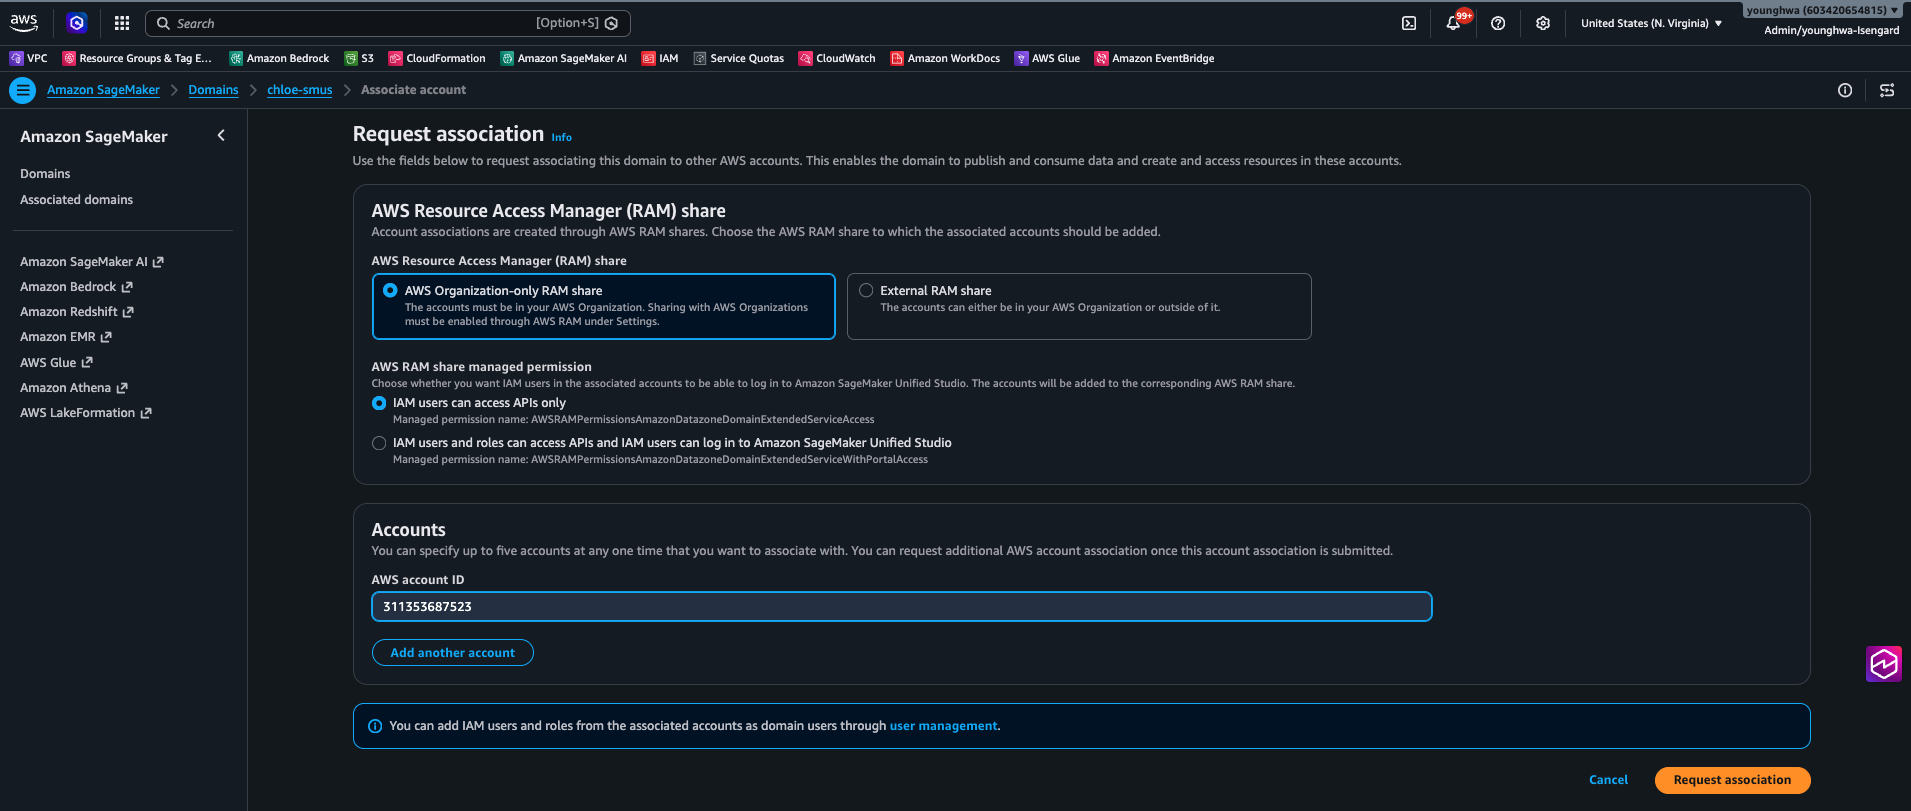Open Amazon Redshift sidebar link
Viewport: 1911px width, 811px height.
pos(77,312)
